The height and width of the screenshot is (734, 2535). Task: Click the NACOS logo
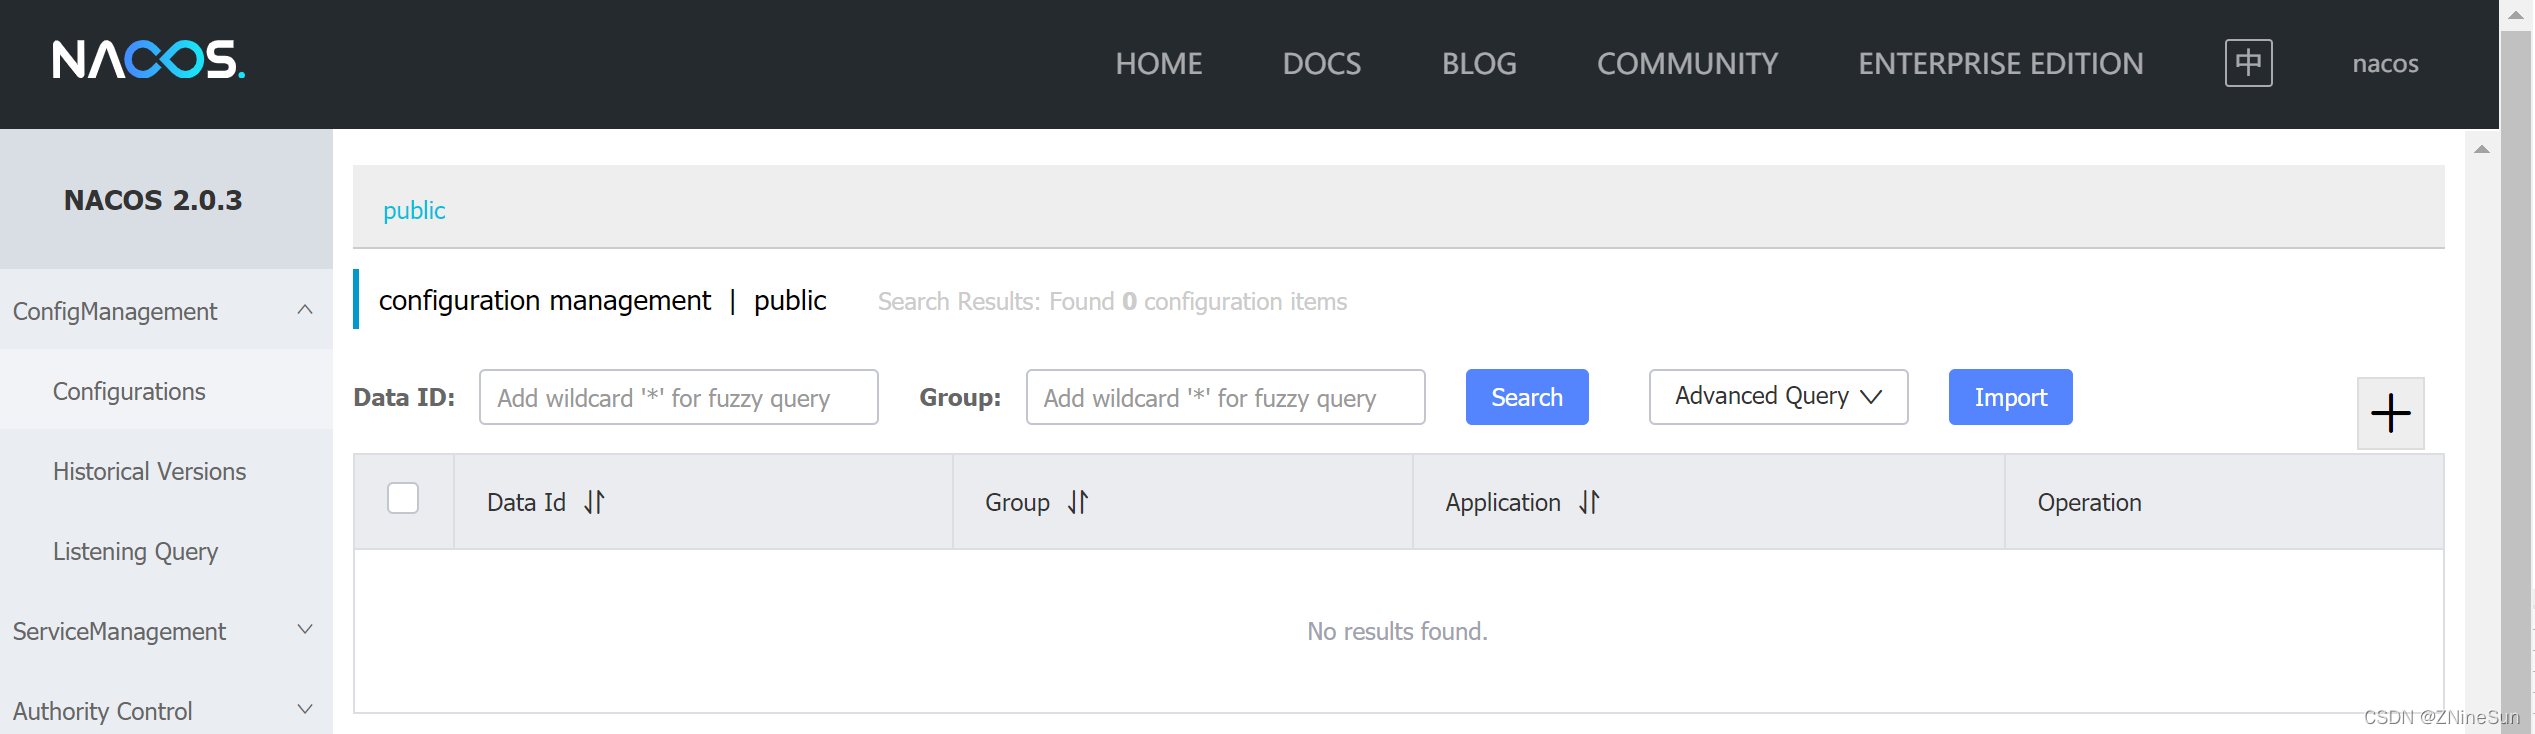[x=148, y=60]
